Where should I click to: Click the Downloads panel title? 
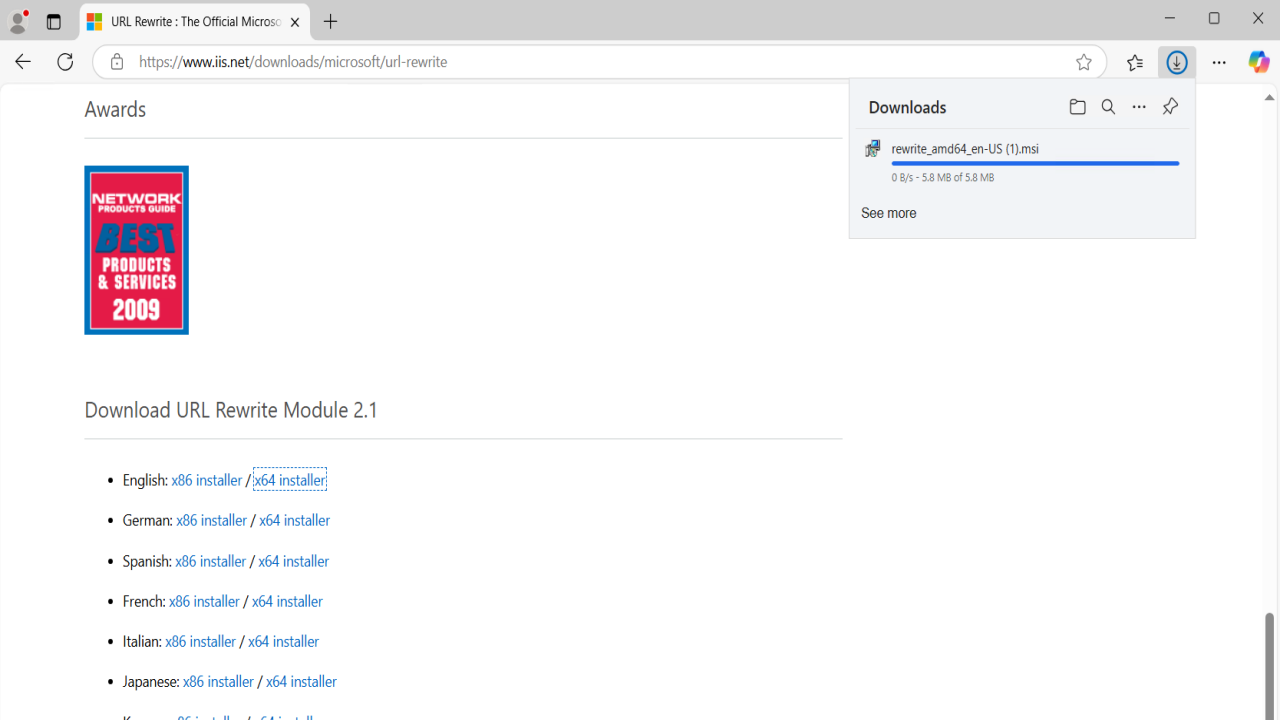(907, 107)
